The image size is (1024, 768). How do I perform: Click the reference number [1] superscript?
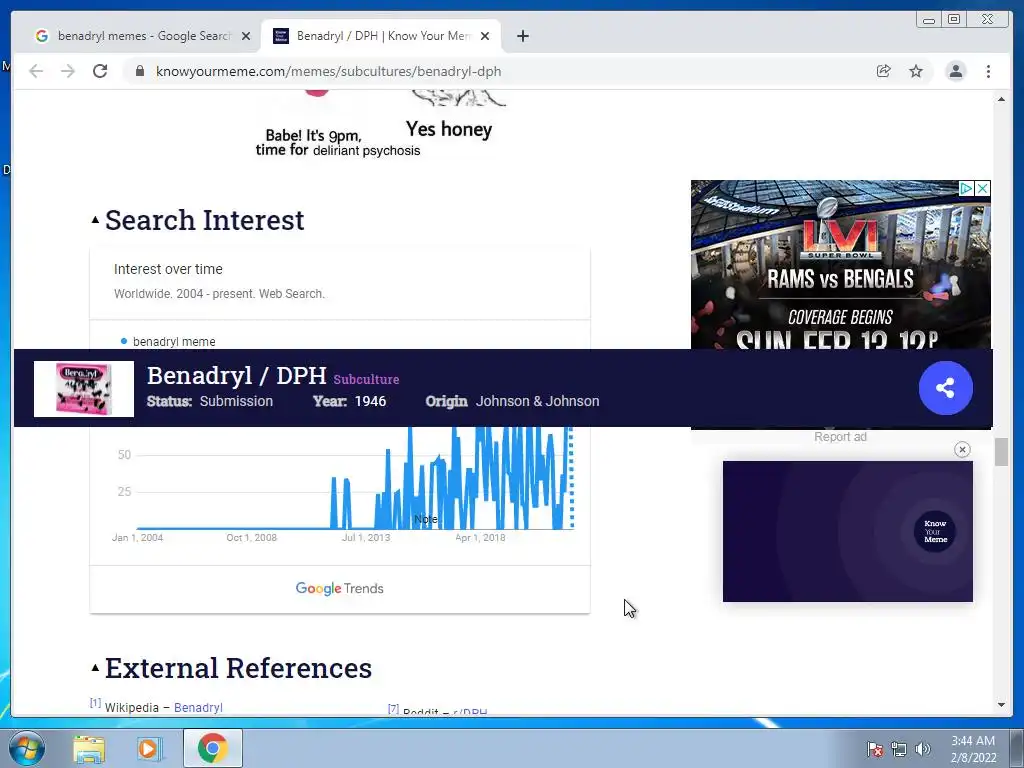pos(95,703)
